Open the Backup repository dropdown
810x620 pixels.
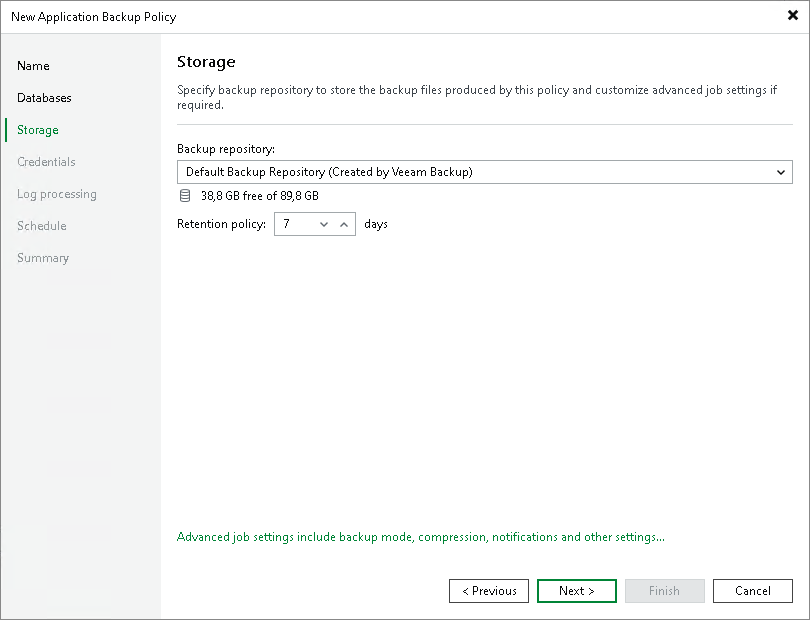click(x=782, y=171)
